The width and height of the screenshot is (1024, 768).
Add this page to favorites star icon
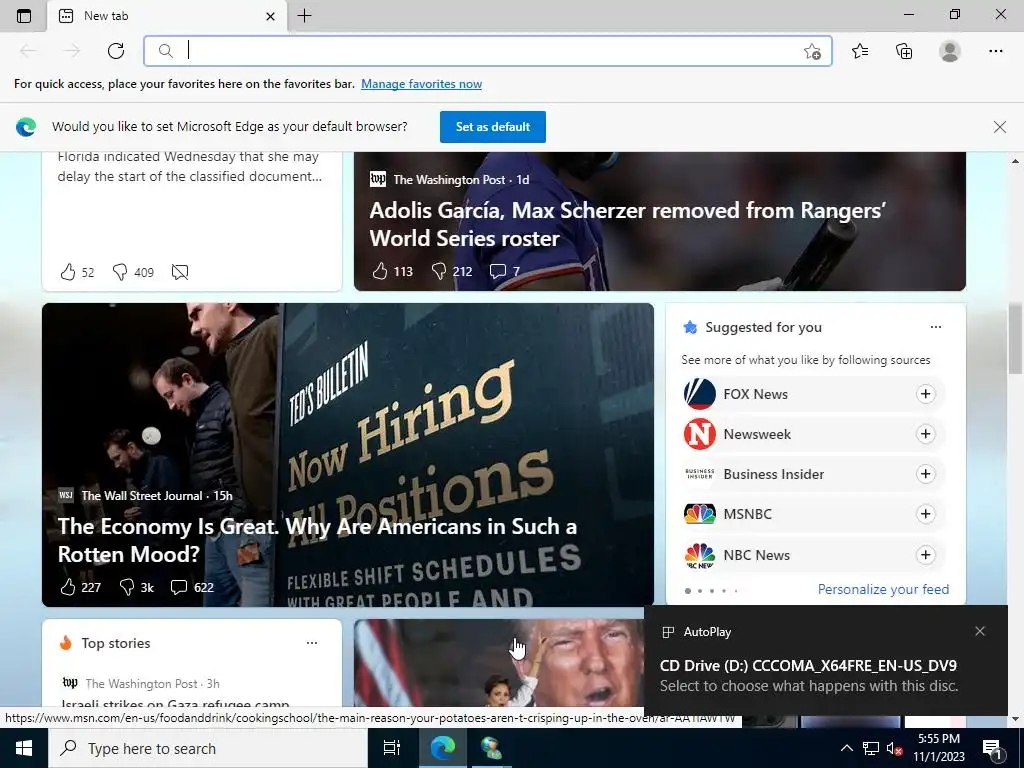(812, 51)
